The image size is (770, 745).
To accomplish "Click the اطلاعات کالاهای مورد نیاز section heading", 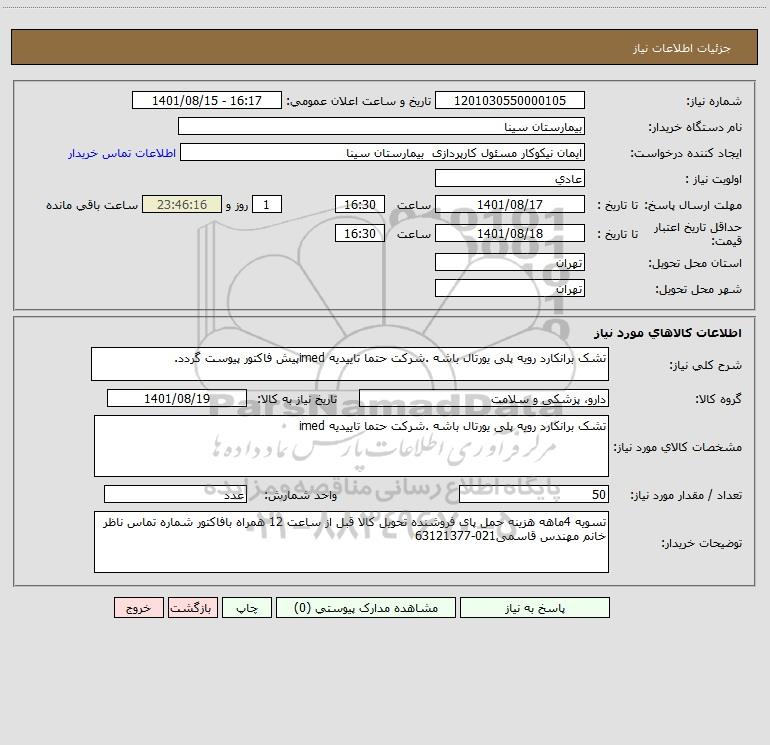I will 668,333.
